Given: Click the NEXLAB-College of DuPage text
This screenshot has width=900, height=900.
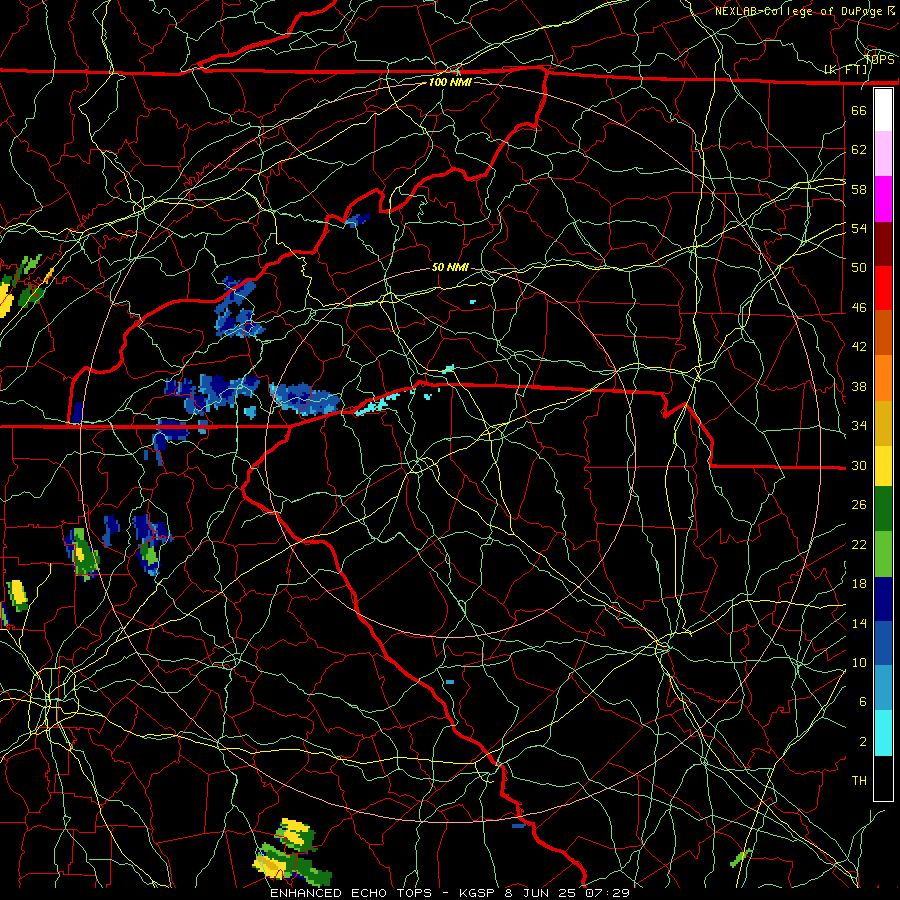Looking at the screenshot, I should pyautogui.click(x=800, y=11).
